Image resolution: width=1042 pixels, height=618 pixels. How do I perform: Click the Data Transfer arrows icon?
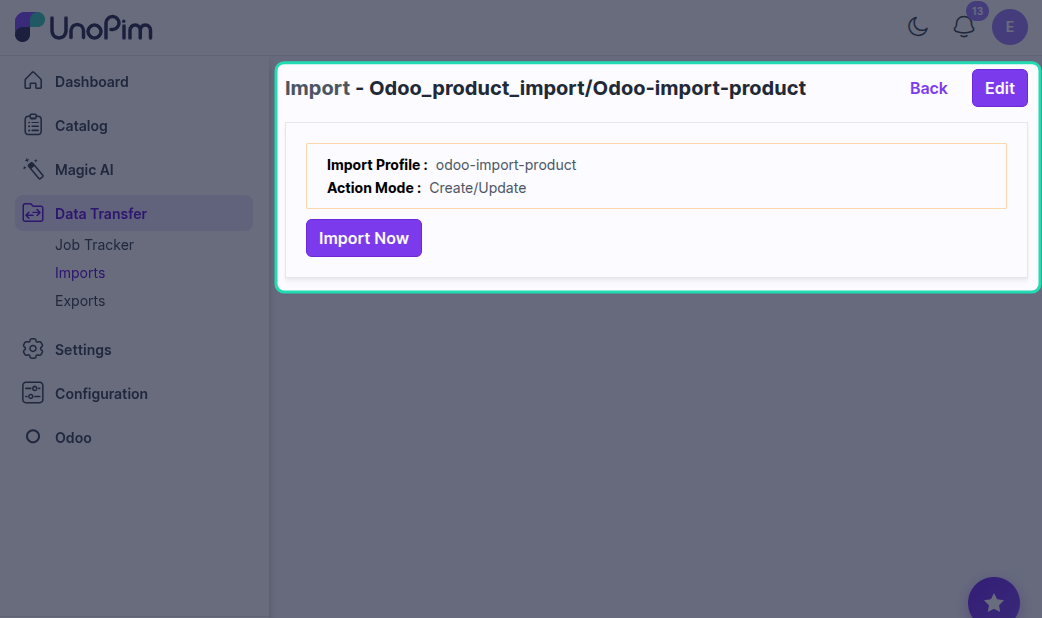pos(33,213)
